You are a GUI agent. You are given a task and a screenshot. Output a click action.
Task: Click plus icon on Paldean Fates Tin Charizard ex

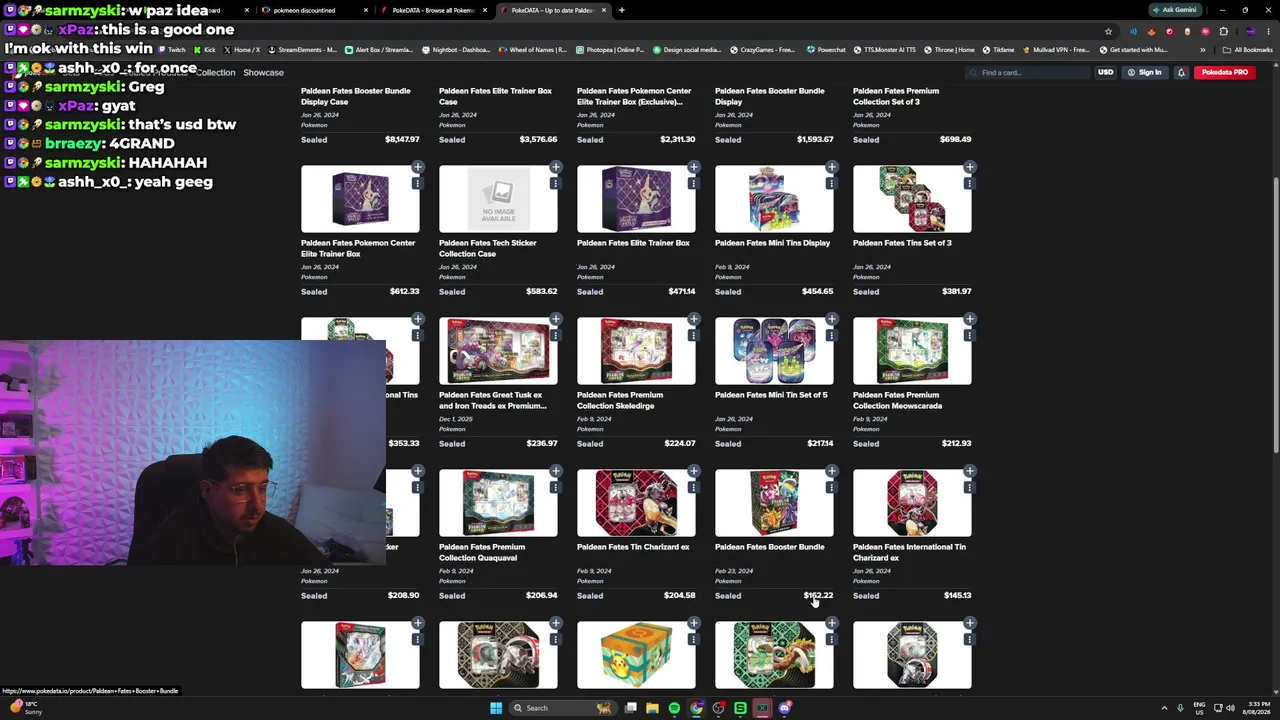click(x=693, y=471)
